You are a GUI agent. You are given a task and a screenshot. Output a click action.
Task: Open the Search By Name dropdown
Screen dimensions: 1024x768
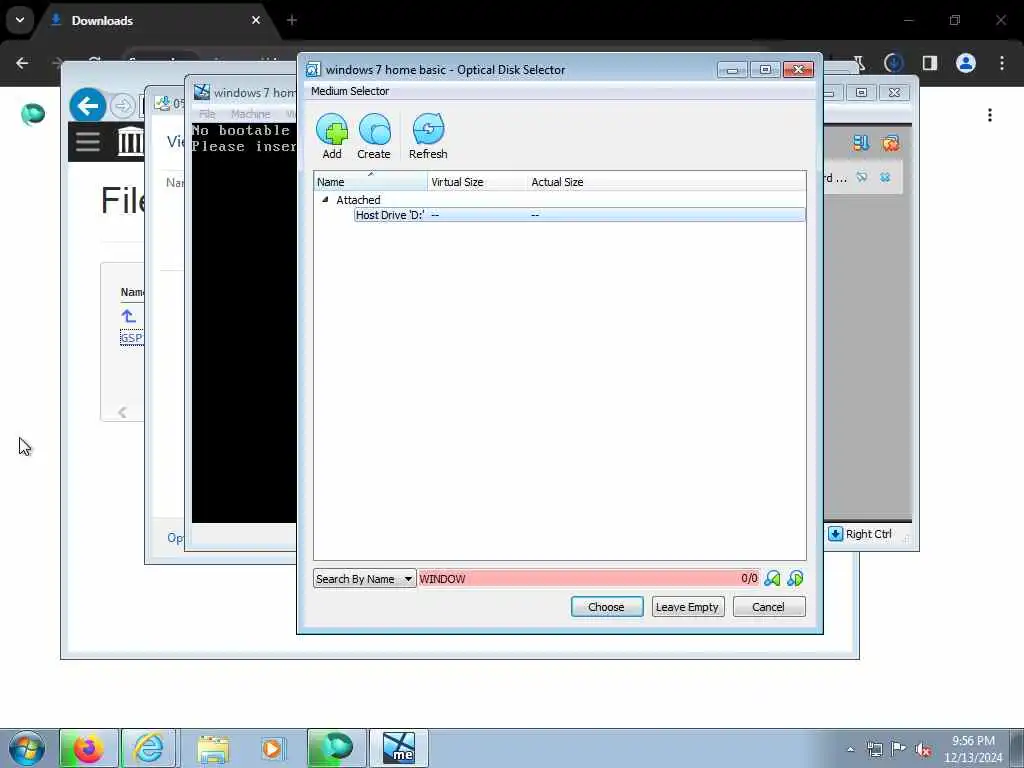point(364,579)
